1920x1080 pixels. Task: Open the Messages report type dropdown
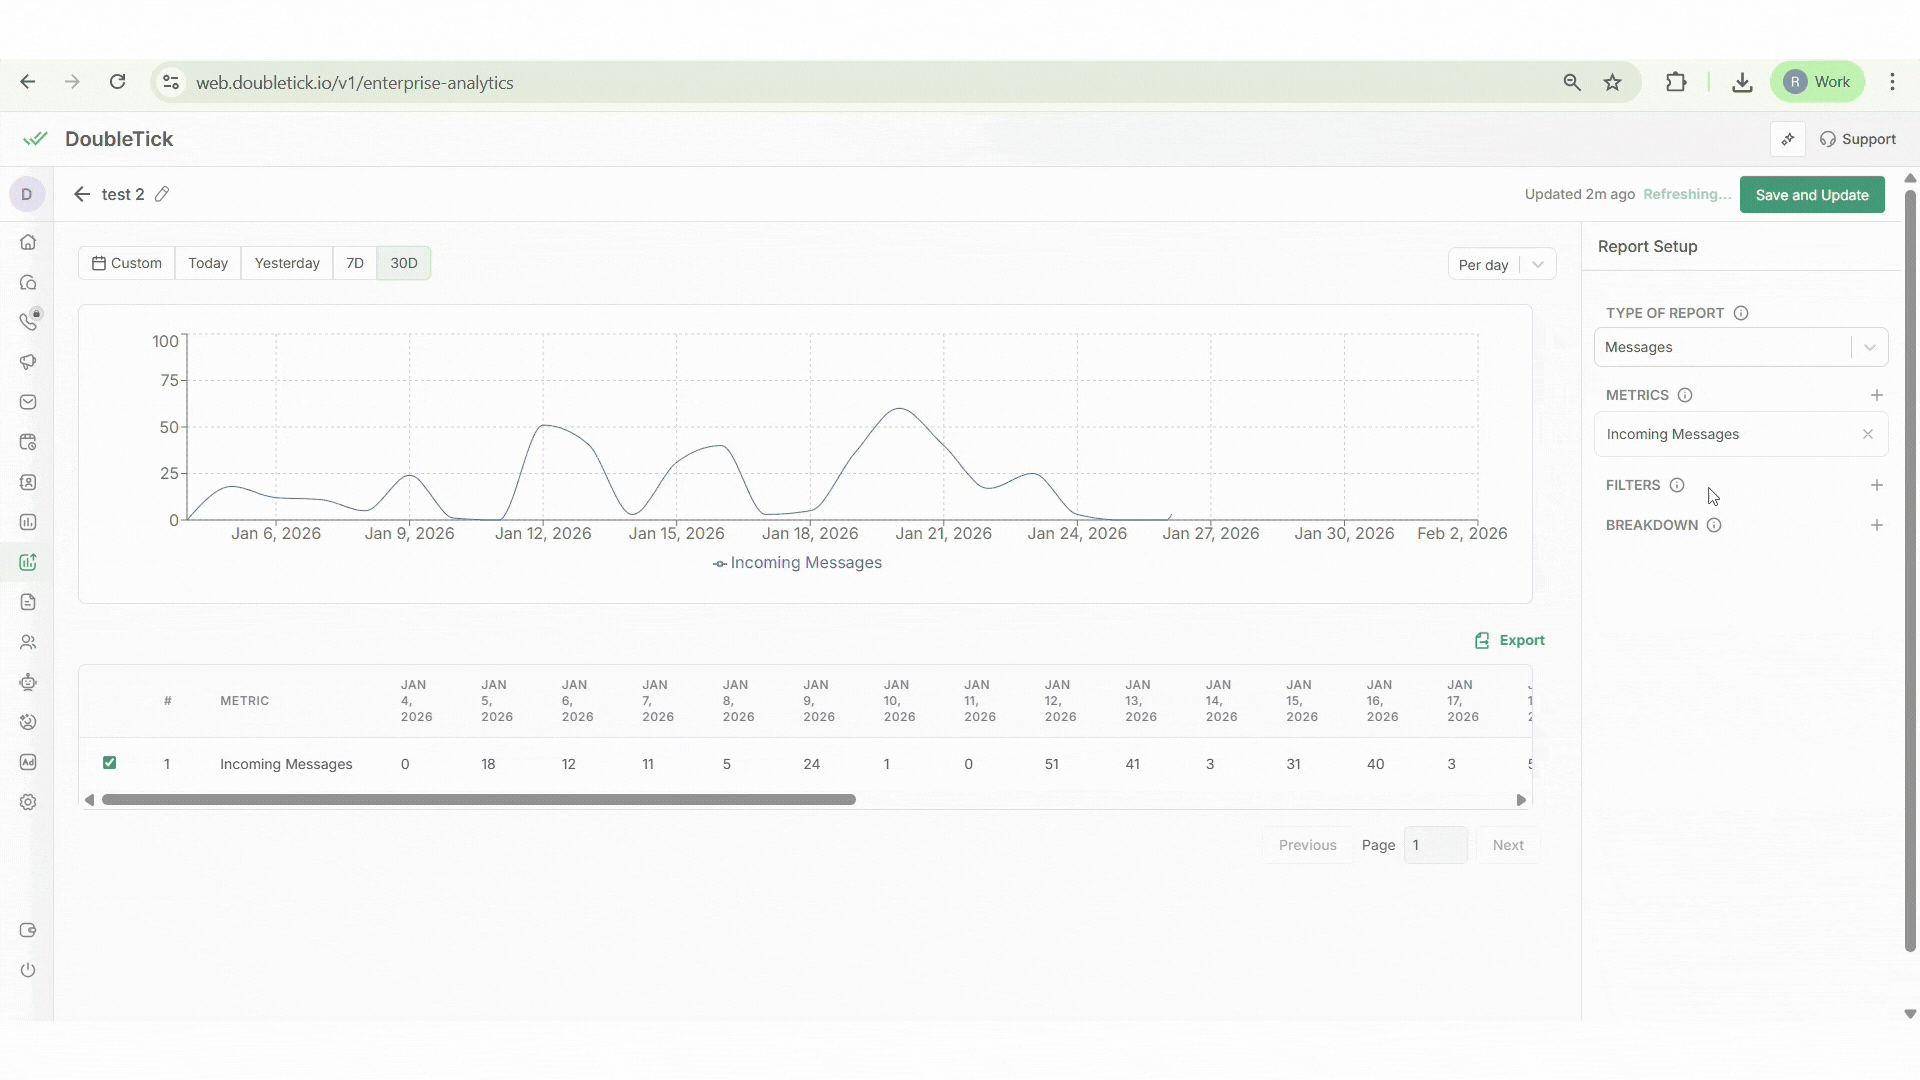pyautogui.click(x=1740, y=347)
